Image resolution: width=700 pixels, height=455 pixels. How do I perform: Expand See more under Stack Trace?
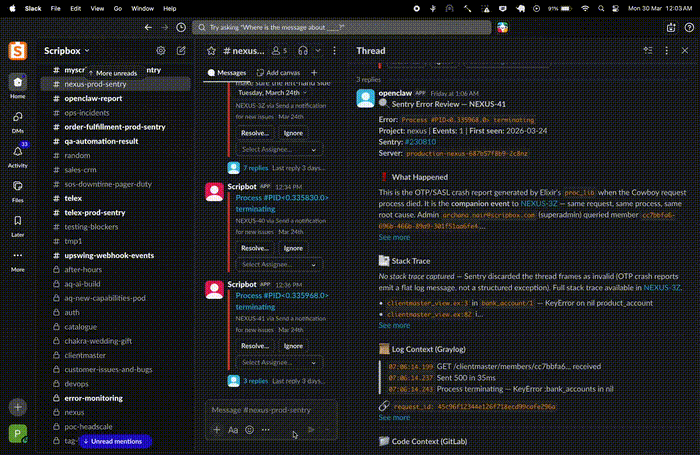pyautogui.click(x=394, y=325)
